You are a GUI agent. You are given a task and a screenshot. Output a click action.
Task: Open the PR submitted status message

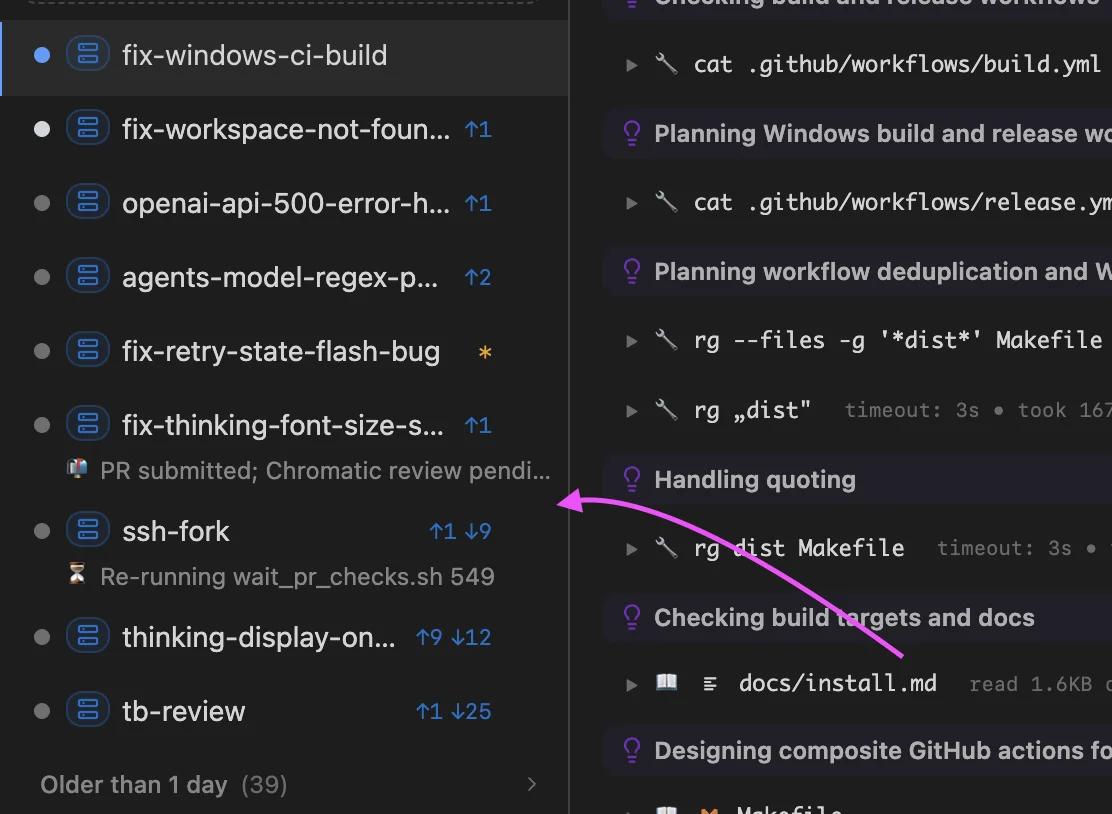coord(325,470)
